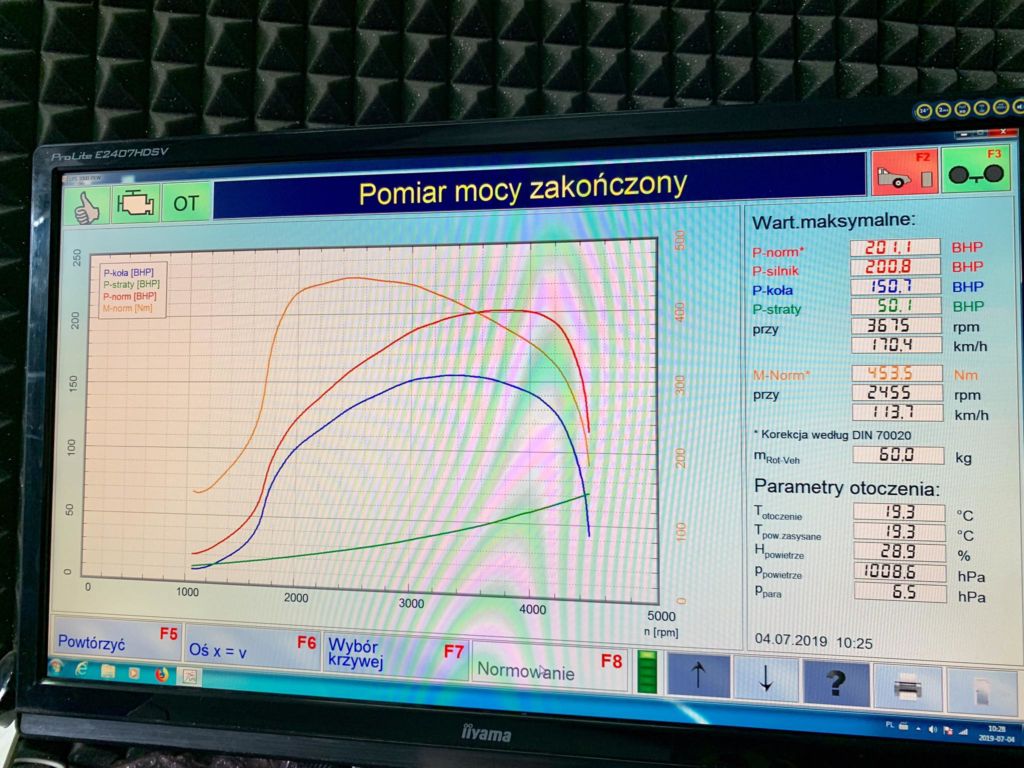Viewport: 1024px width, 768px height.
Task: Click the down arrow button
Action: [x=766, y=680]
